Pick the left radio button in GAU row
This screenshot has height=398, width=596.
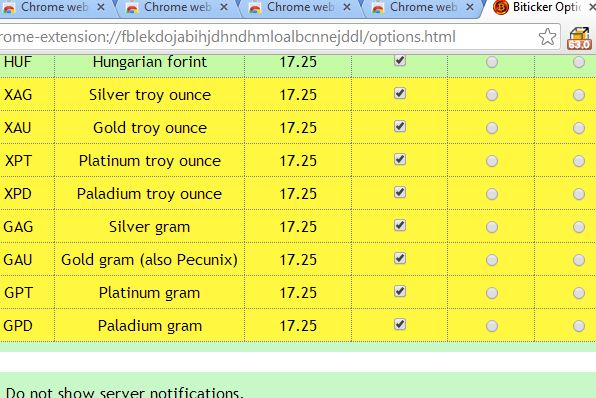click(x=492, y=260)
